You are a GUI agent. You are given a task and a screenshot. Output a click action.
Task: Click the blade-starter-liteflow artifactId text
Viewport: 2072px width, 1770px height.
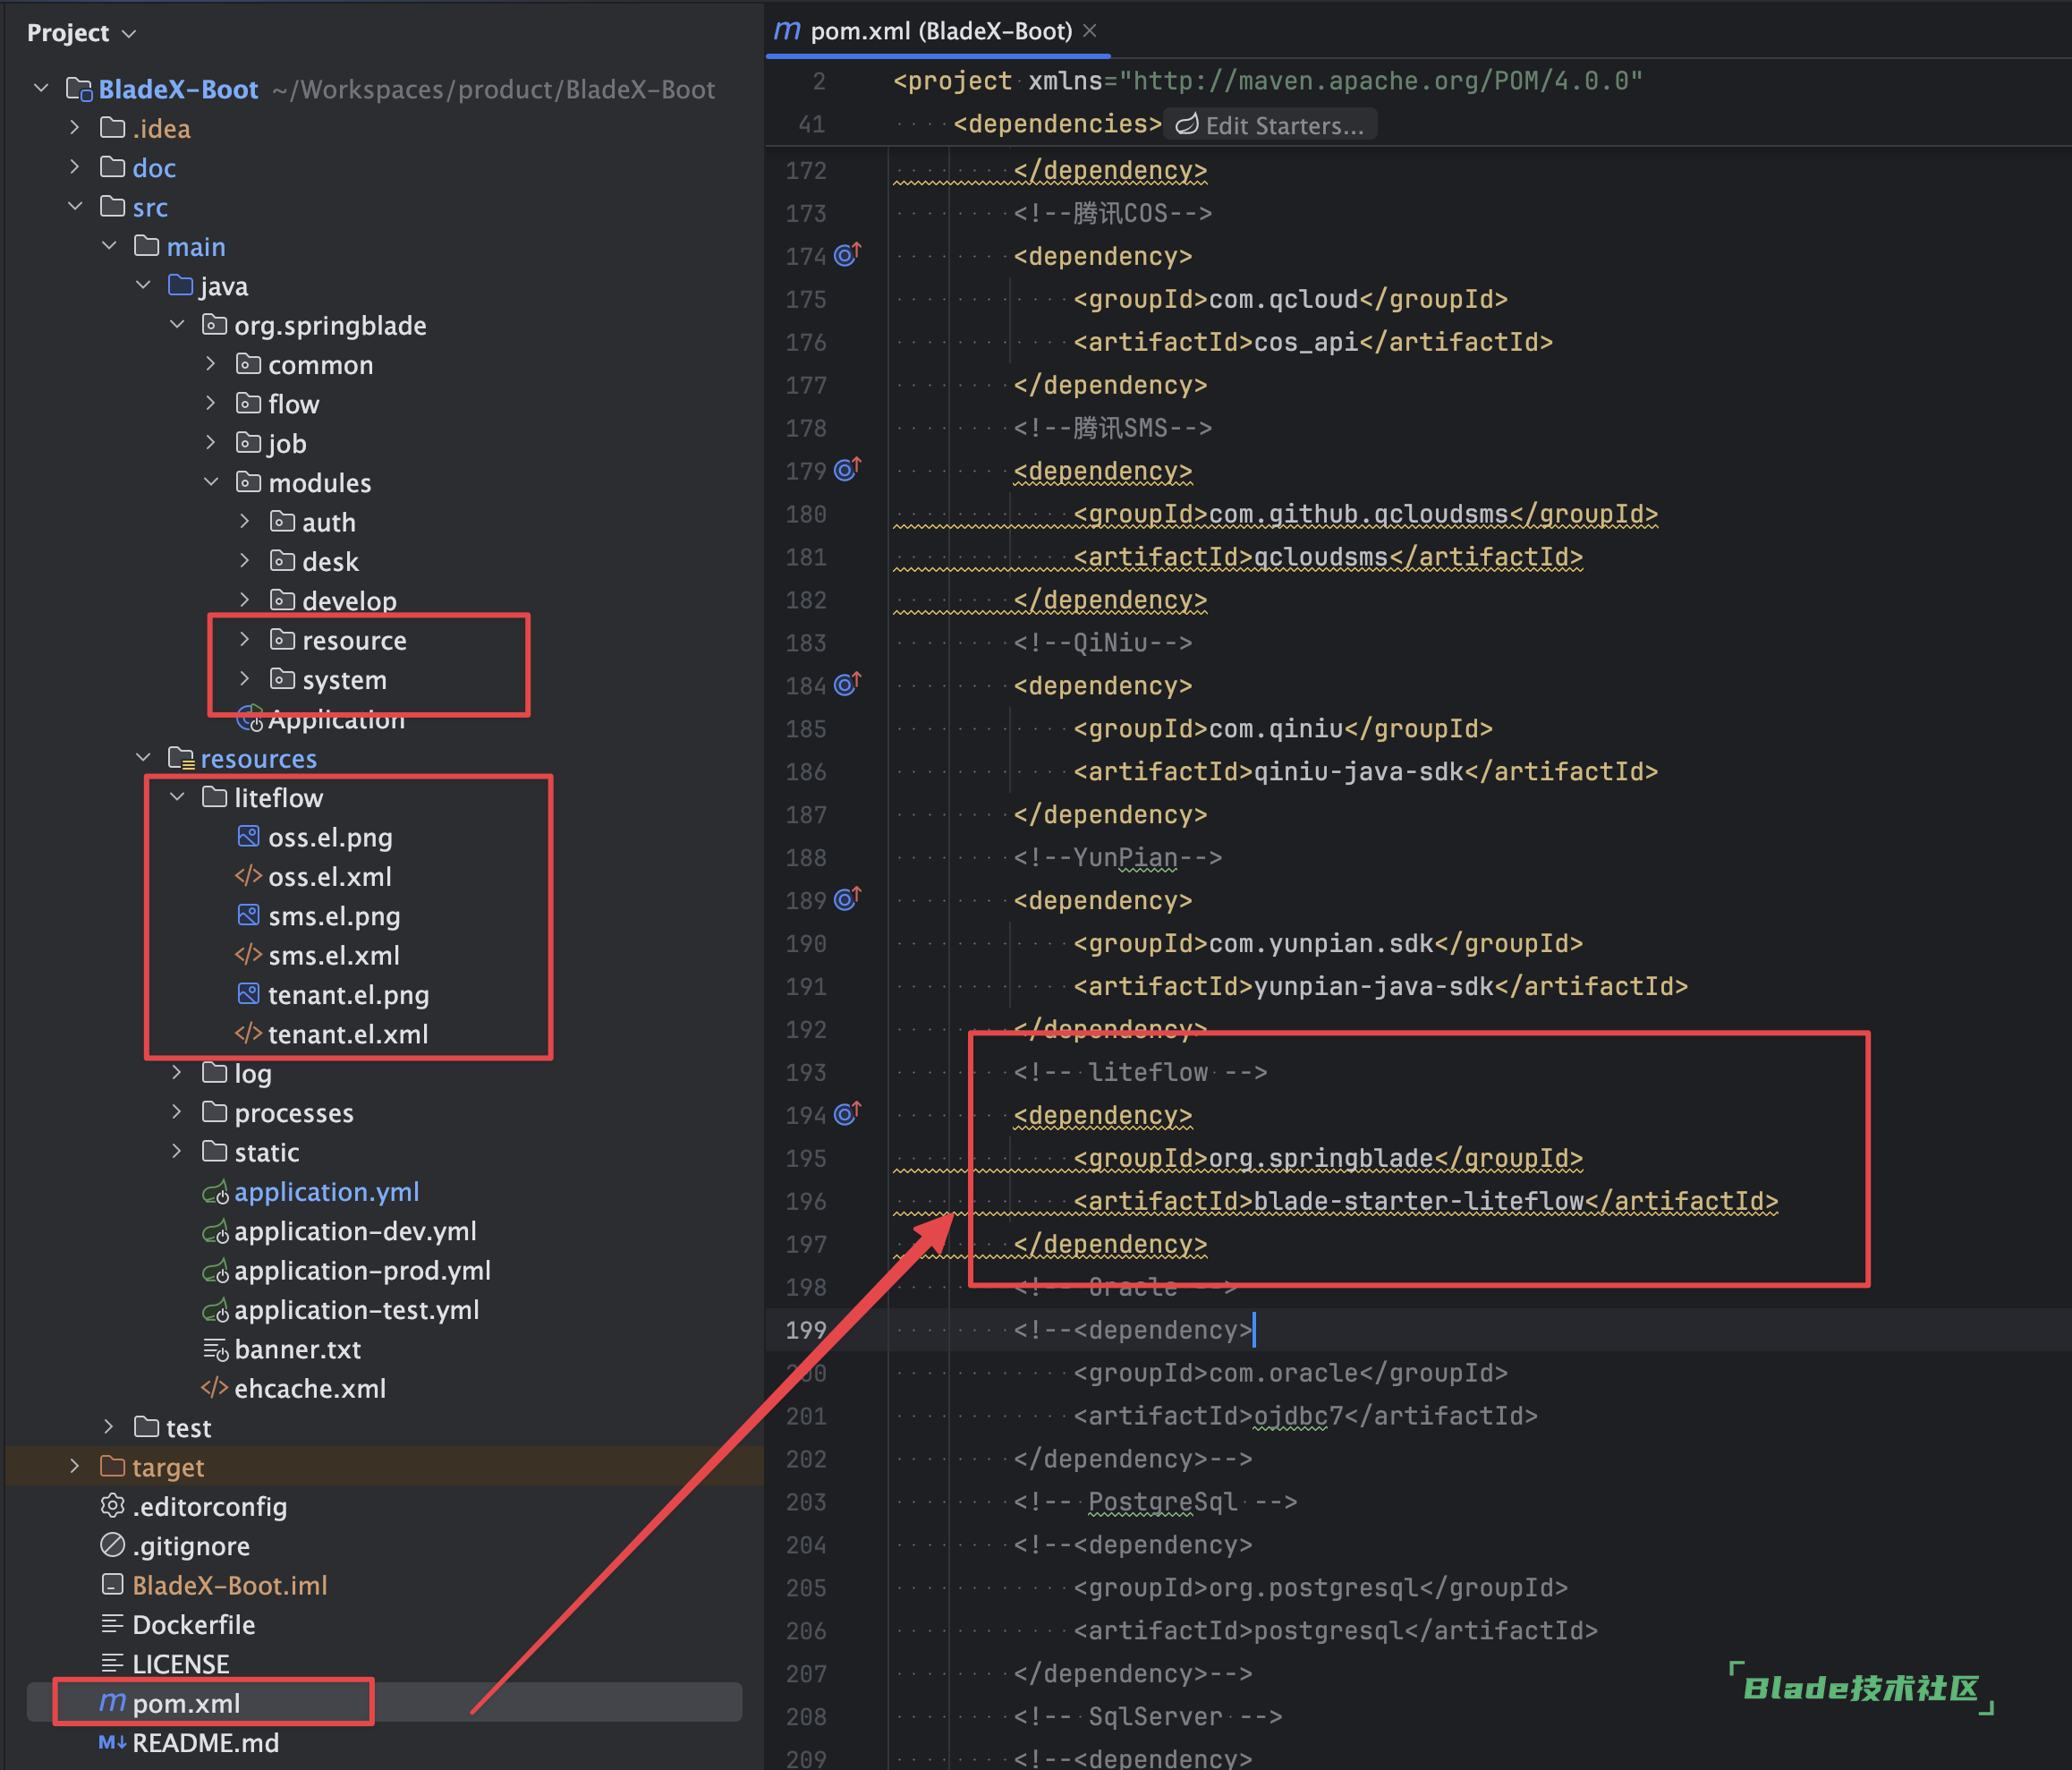point(1419,1200)
